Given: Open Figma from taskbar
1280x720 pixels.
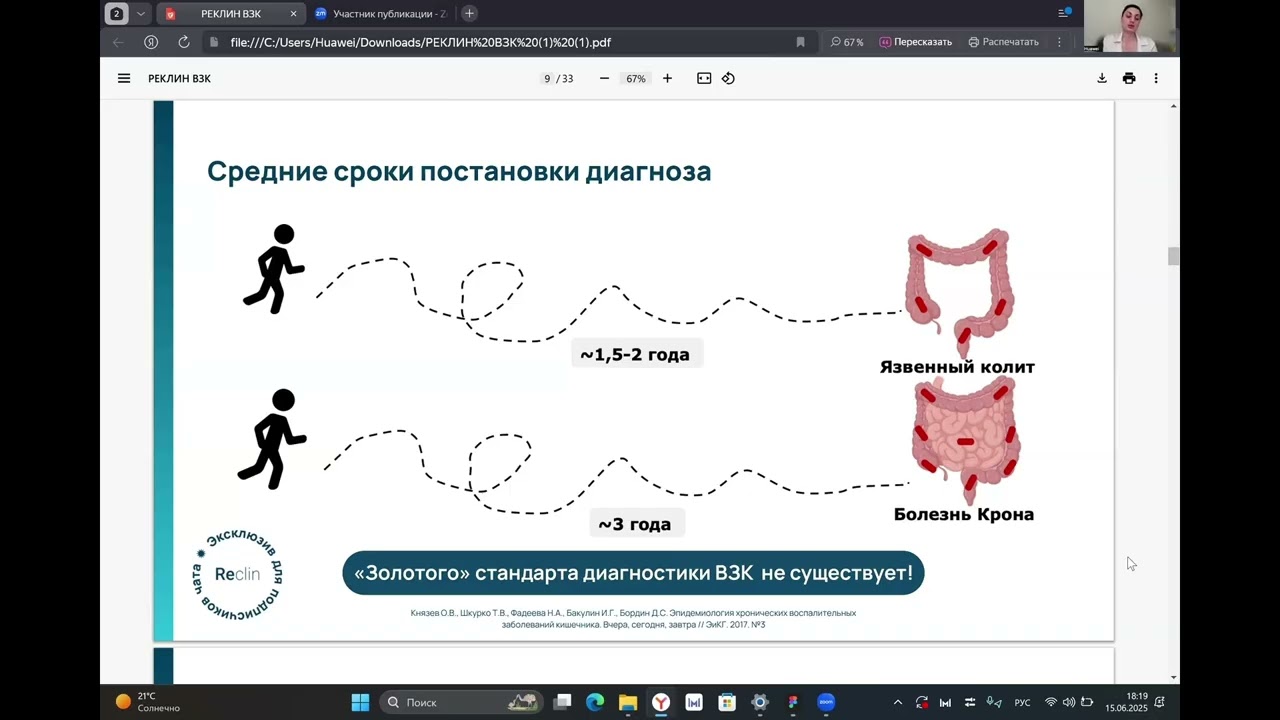Looking at the screenshot, I should (x=793, y=702).
